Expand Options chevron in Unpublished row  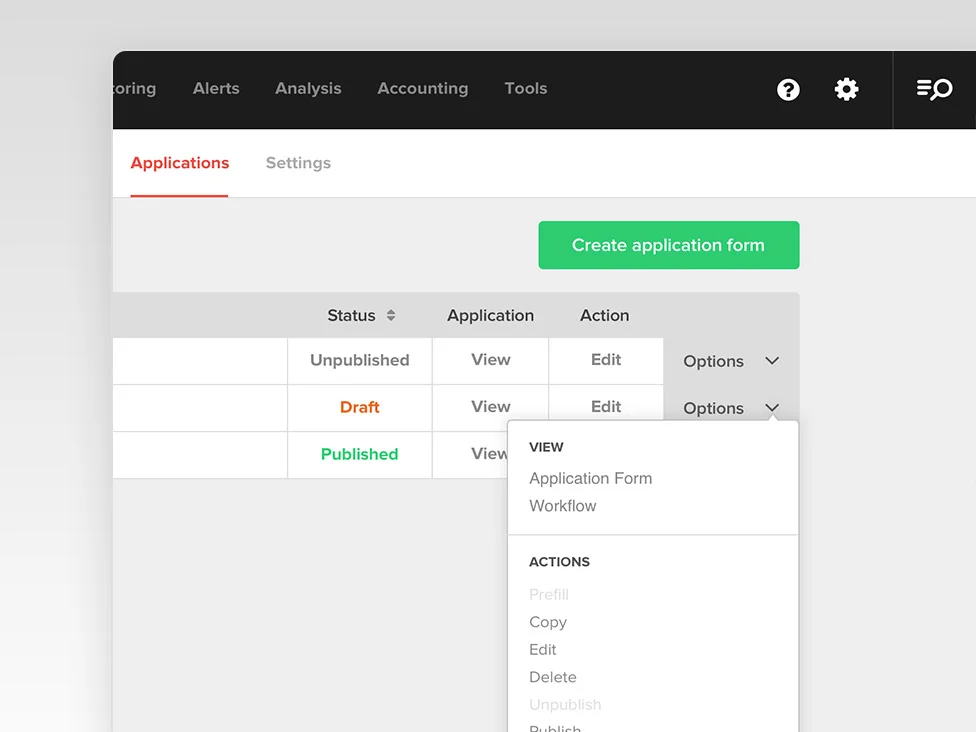tap(772, 361)
